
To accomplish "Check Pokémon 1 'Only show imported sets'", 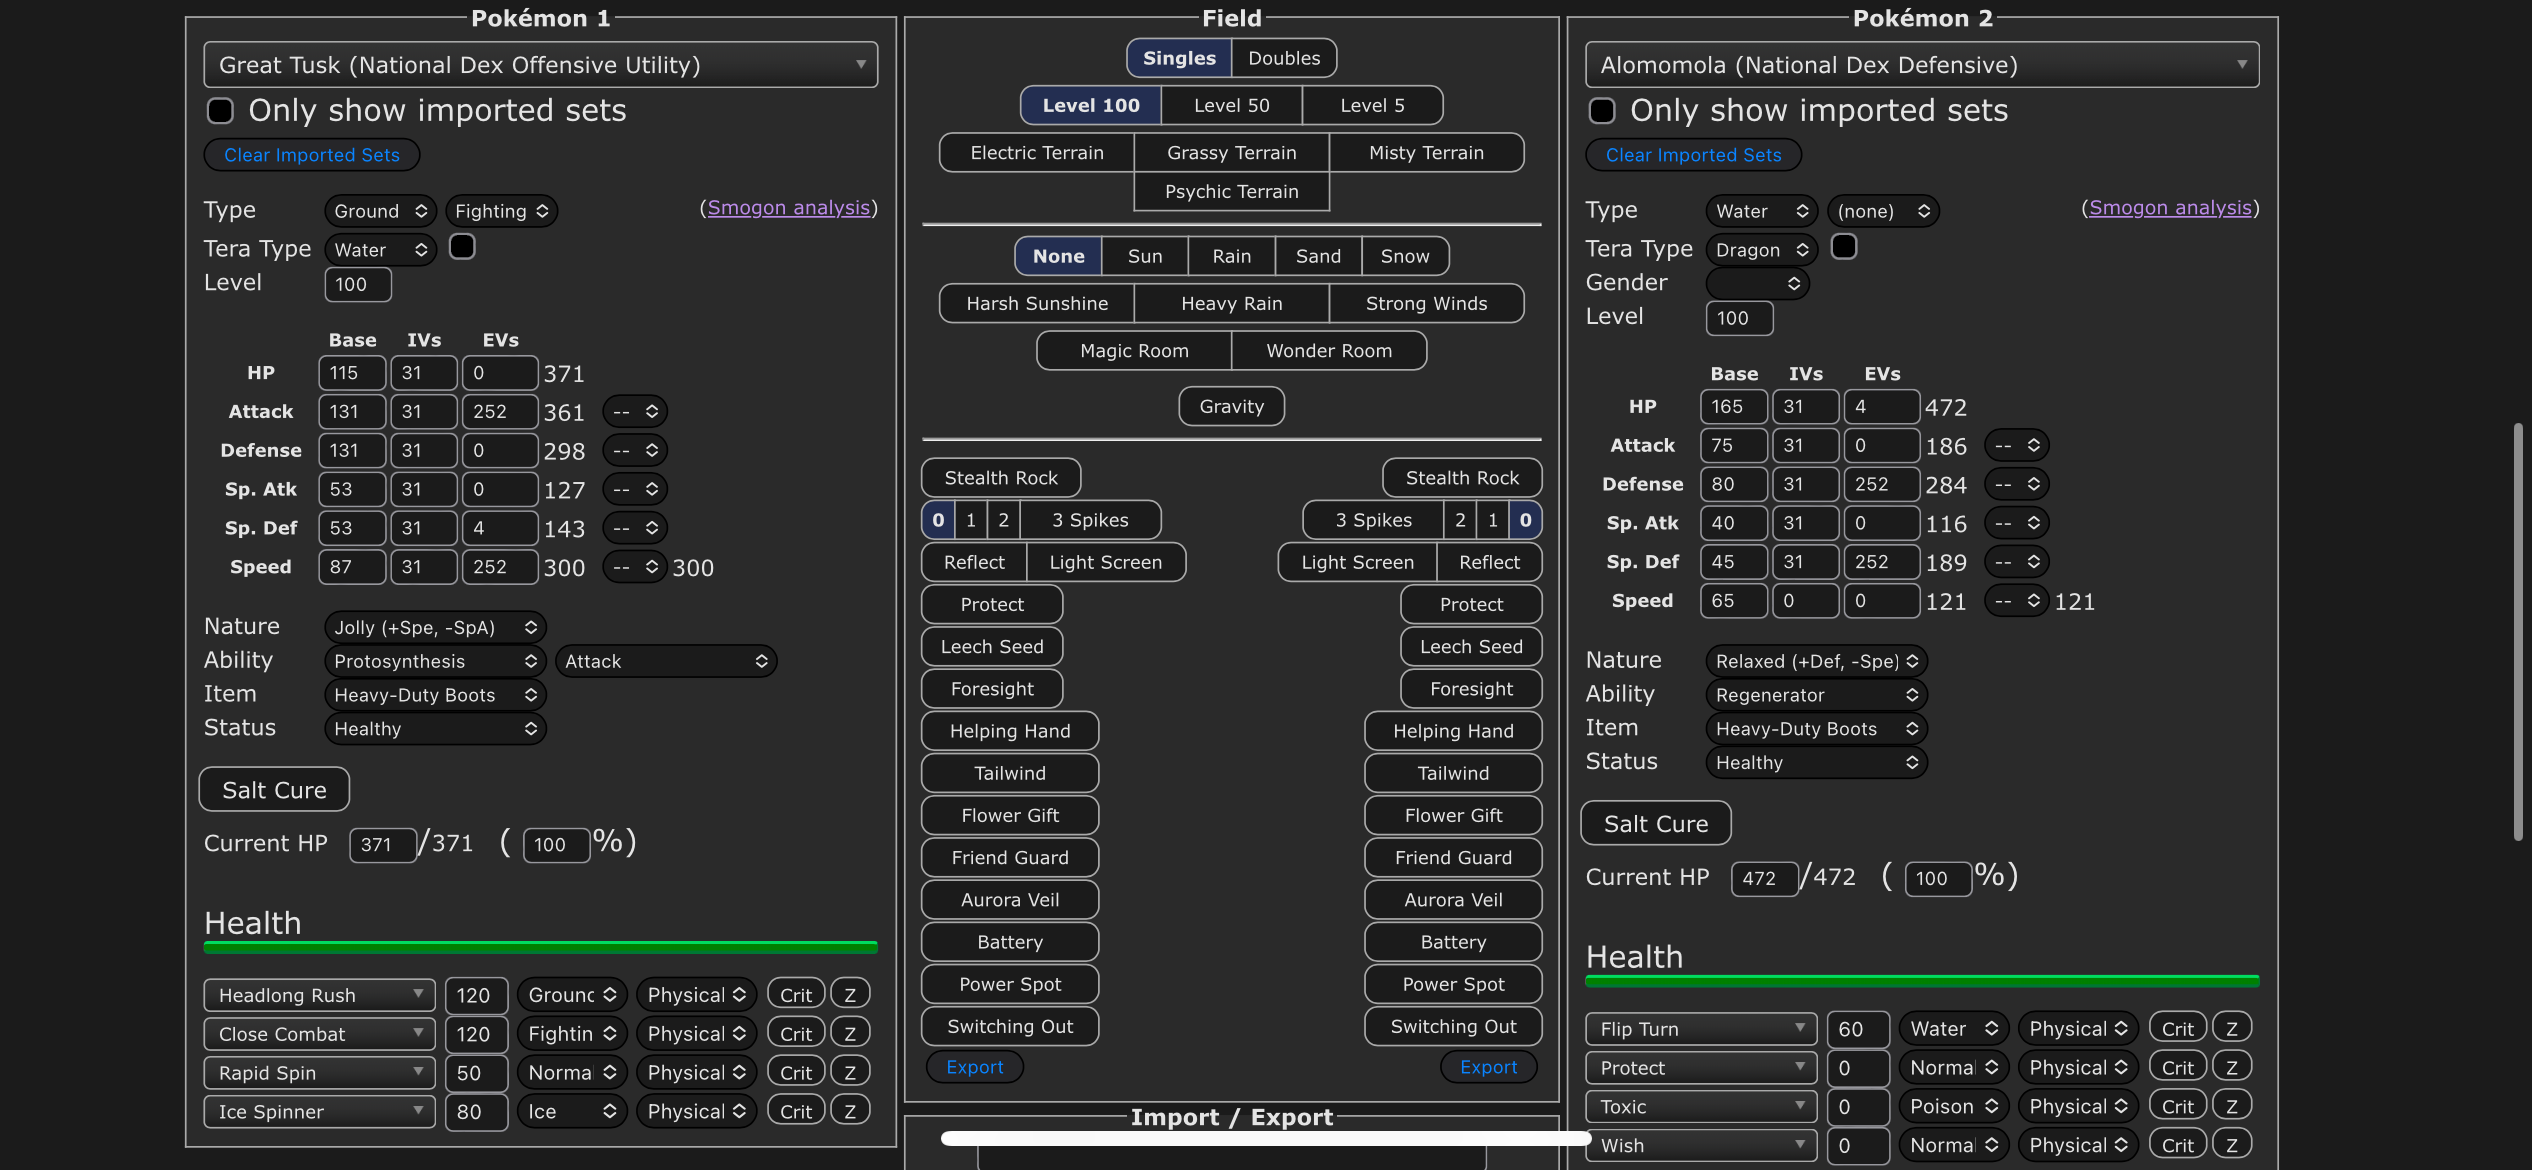I will pyautogui.click(x=220, y=110).
